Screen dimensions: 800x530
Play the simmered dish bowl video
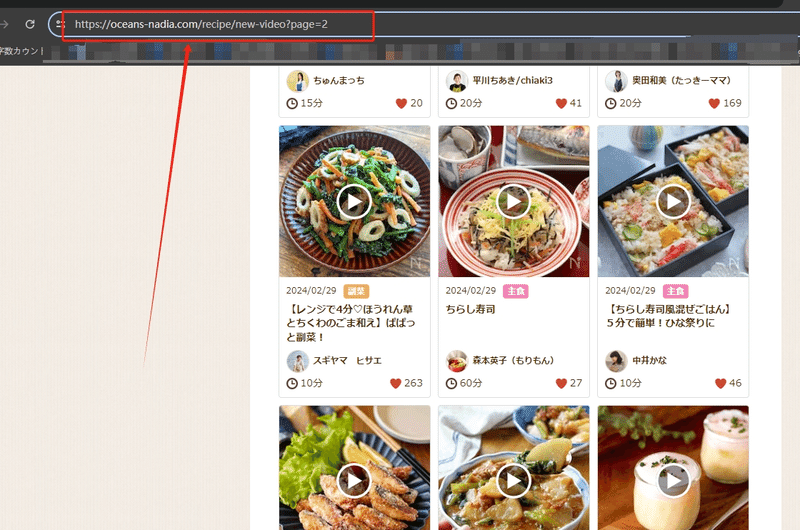513,481
